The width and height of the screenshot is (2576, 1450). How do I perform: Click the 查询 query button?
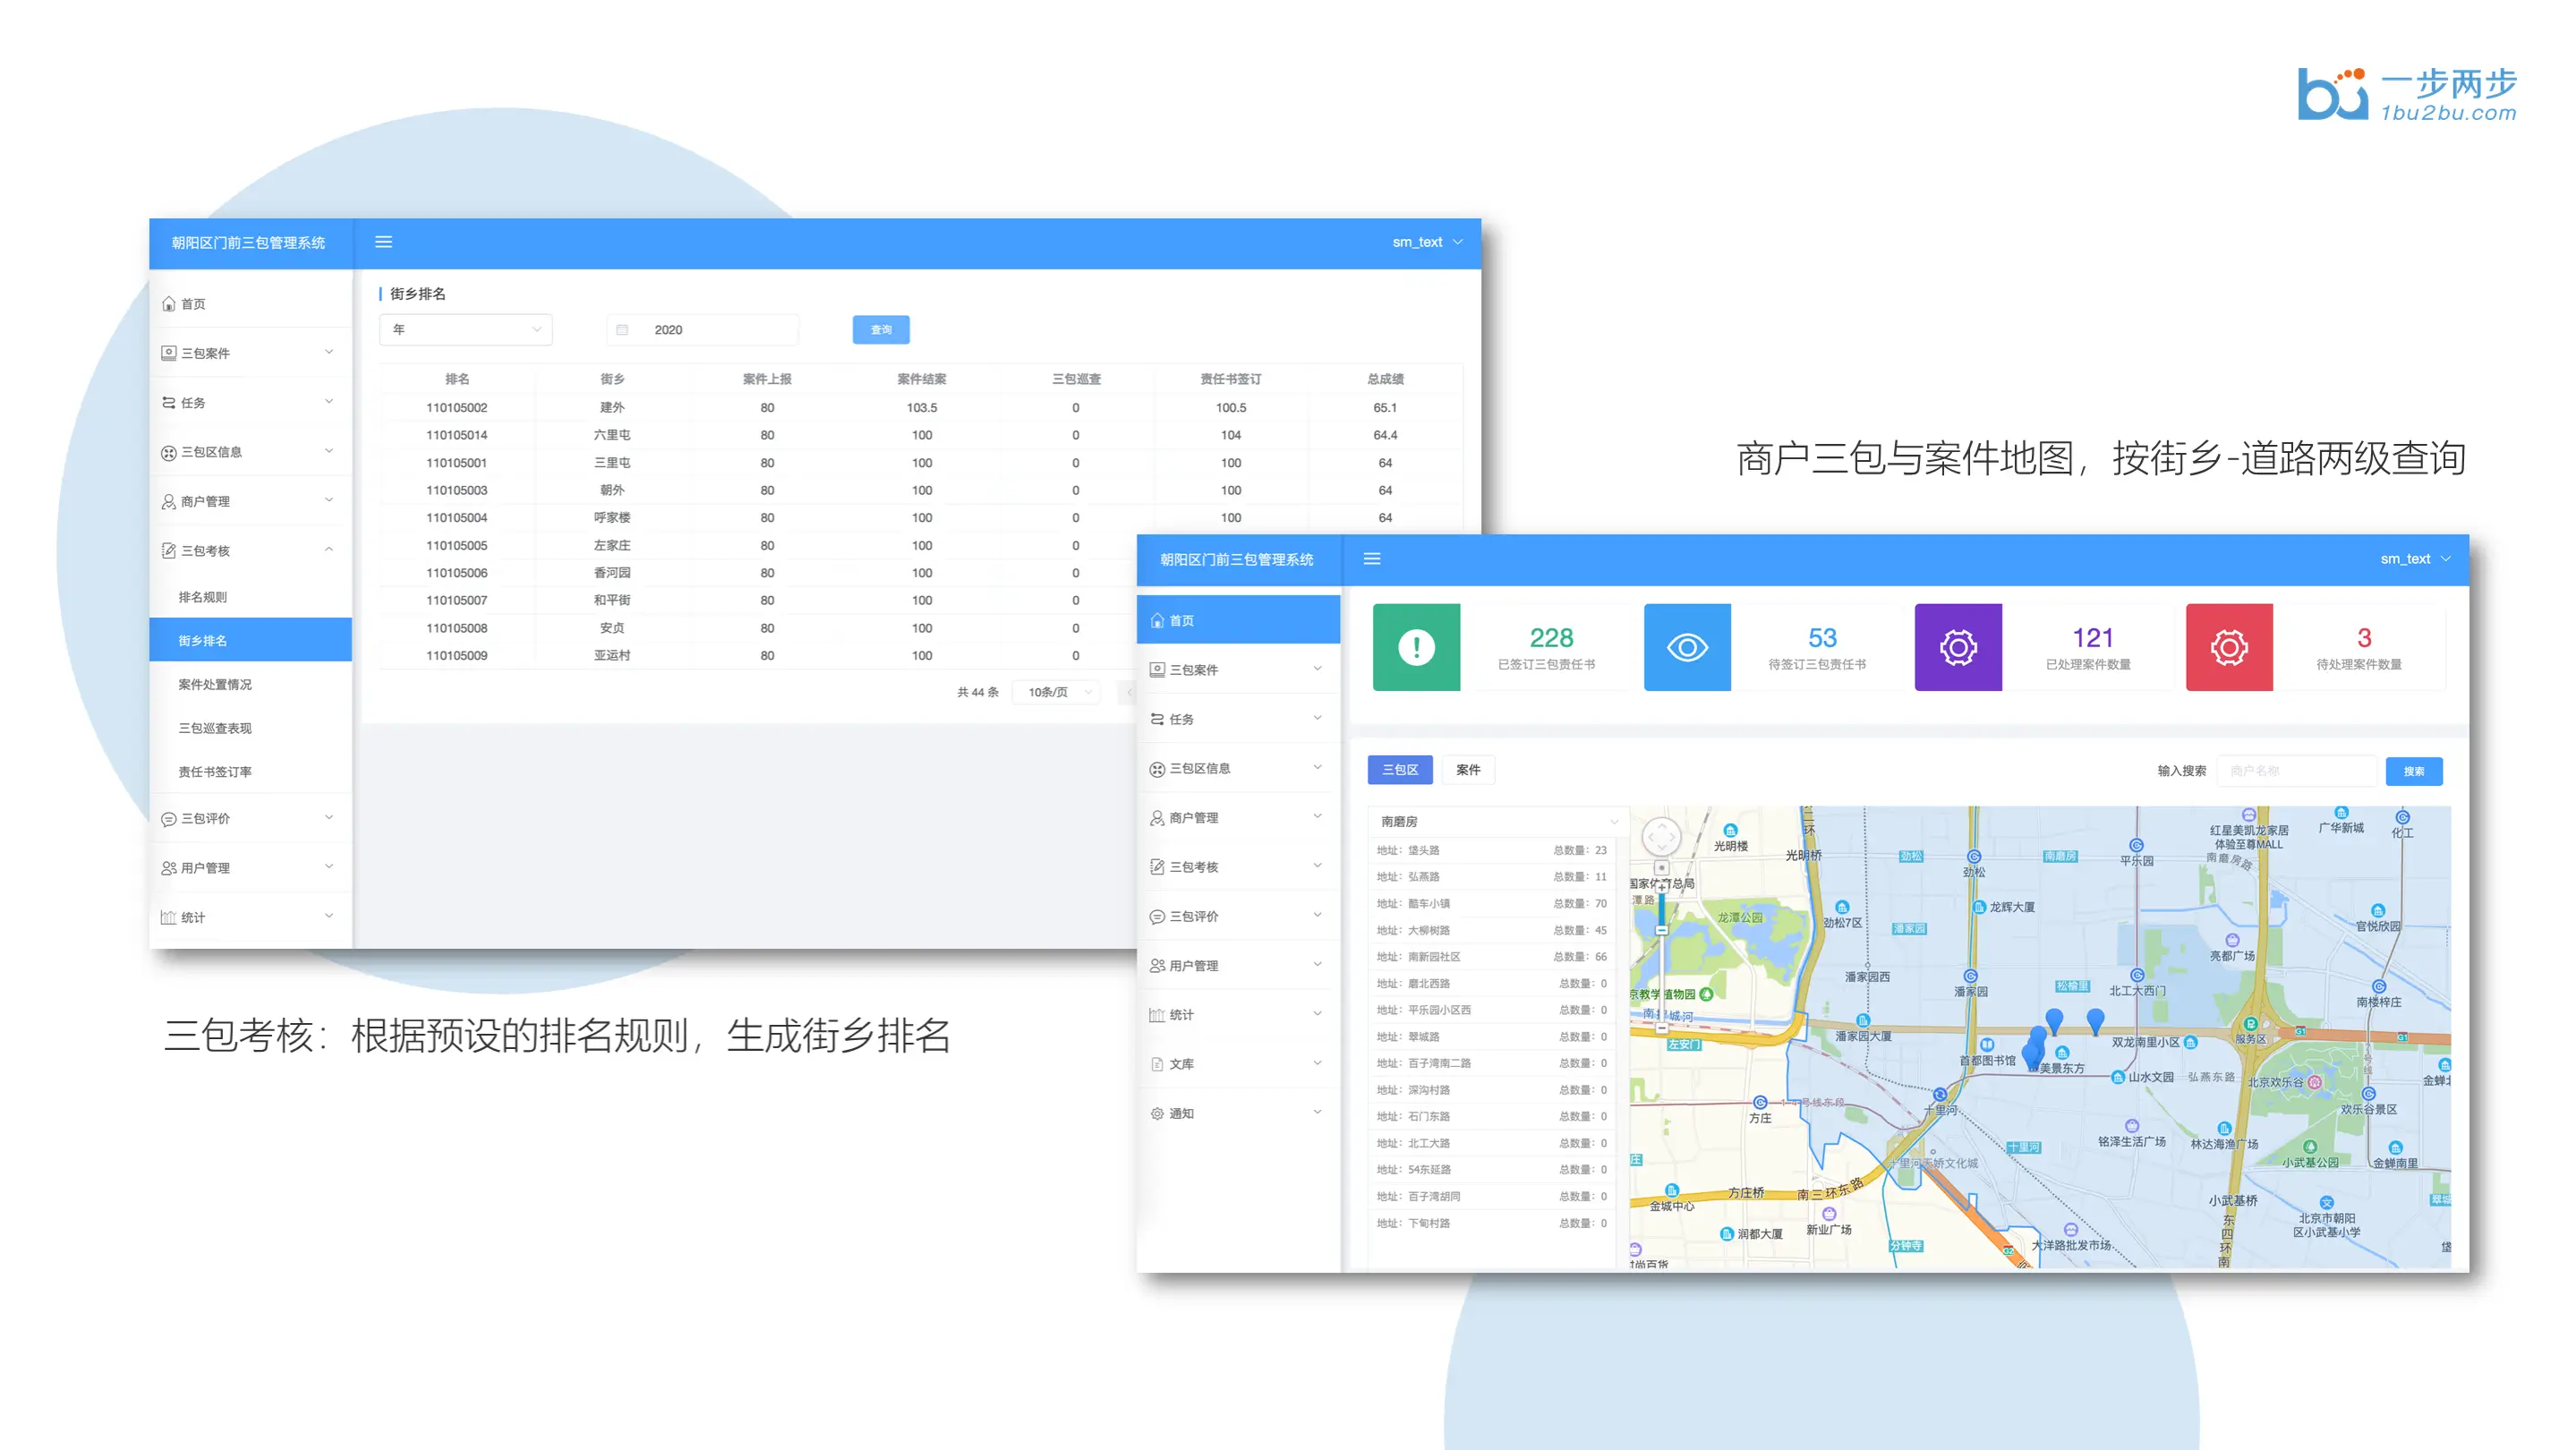coord(880,330)
